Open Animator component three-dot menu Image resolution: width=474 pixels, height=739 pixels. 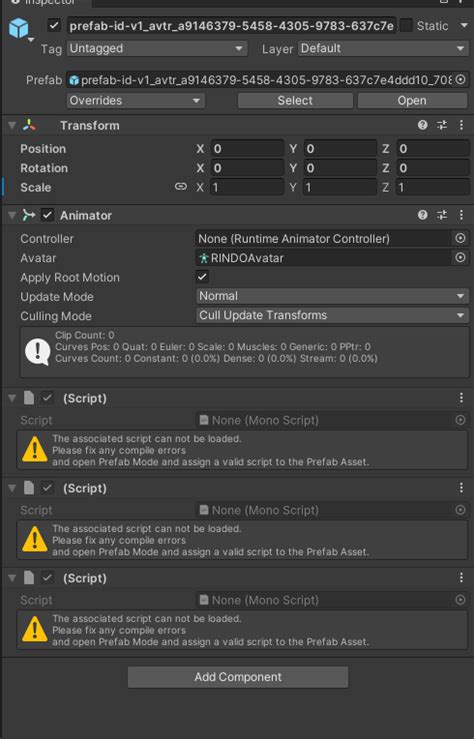tap(461, 215)
